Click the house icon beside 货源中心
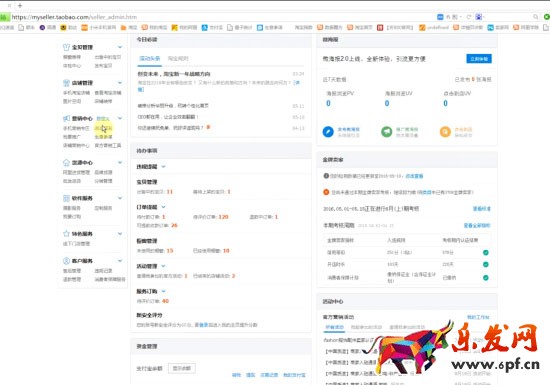The image size is (550, 385). [x=66, y=162]
